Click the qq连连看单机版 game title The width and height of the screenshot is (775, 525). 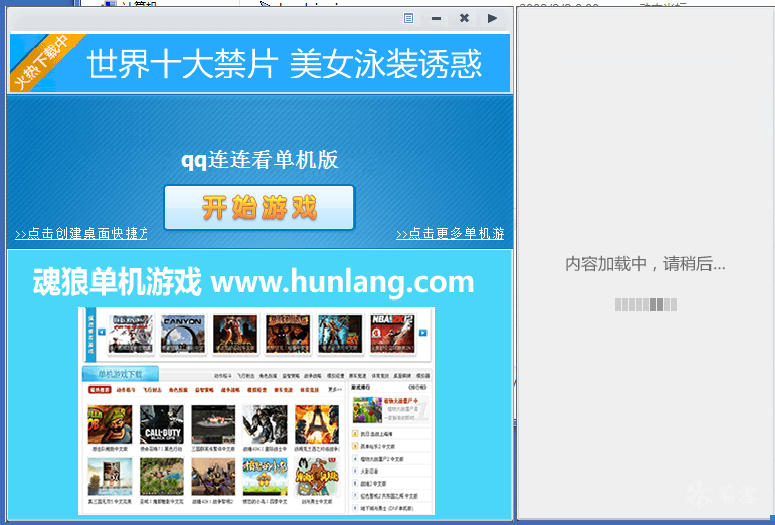click(259, 160)
